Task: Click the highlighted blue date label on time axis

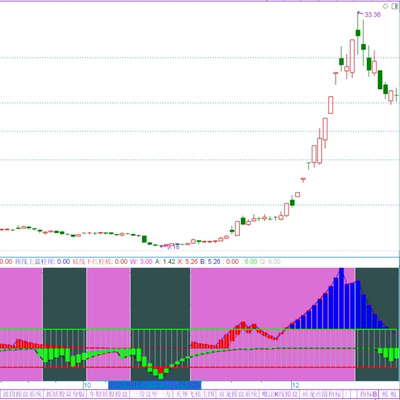Action: [x=155, y=385]
